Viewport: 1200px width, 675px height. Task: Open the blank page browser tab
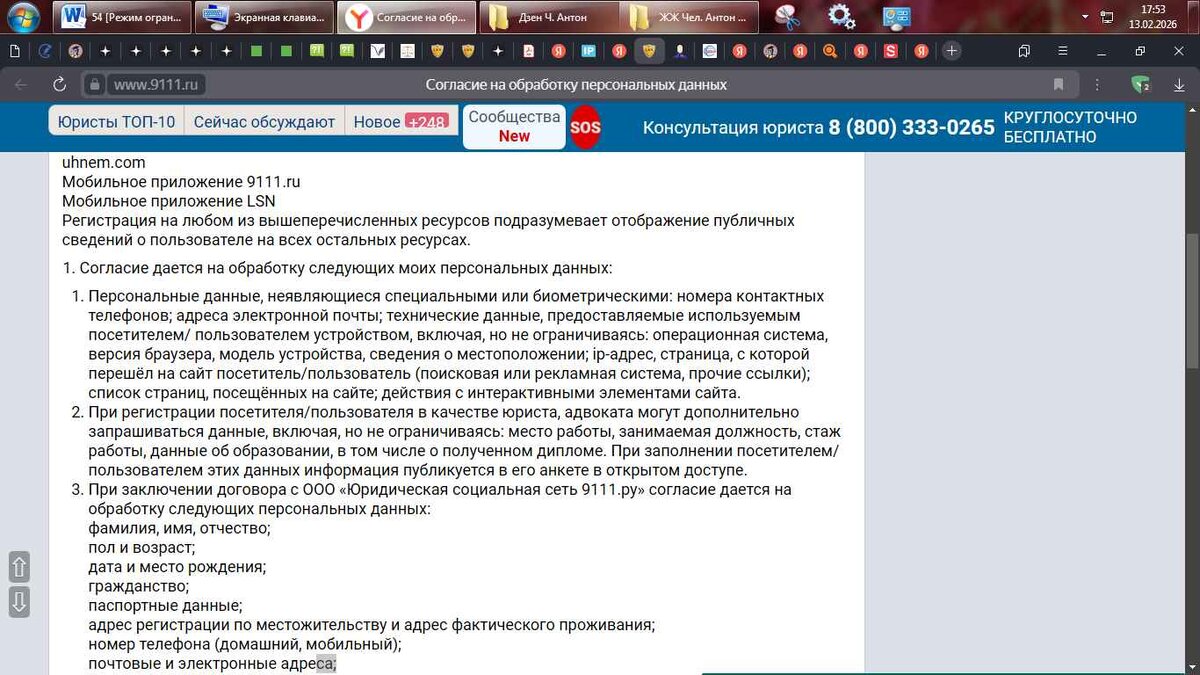click(15, 51)
